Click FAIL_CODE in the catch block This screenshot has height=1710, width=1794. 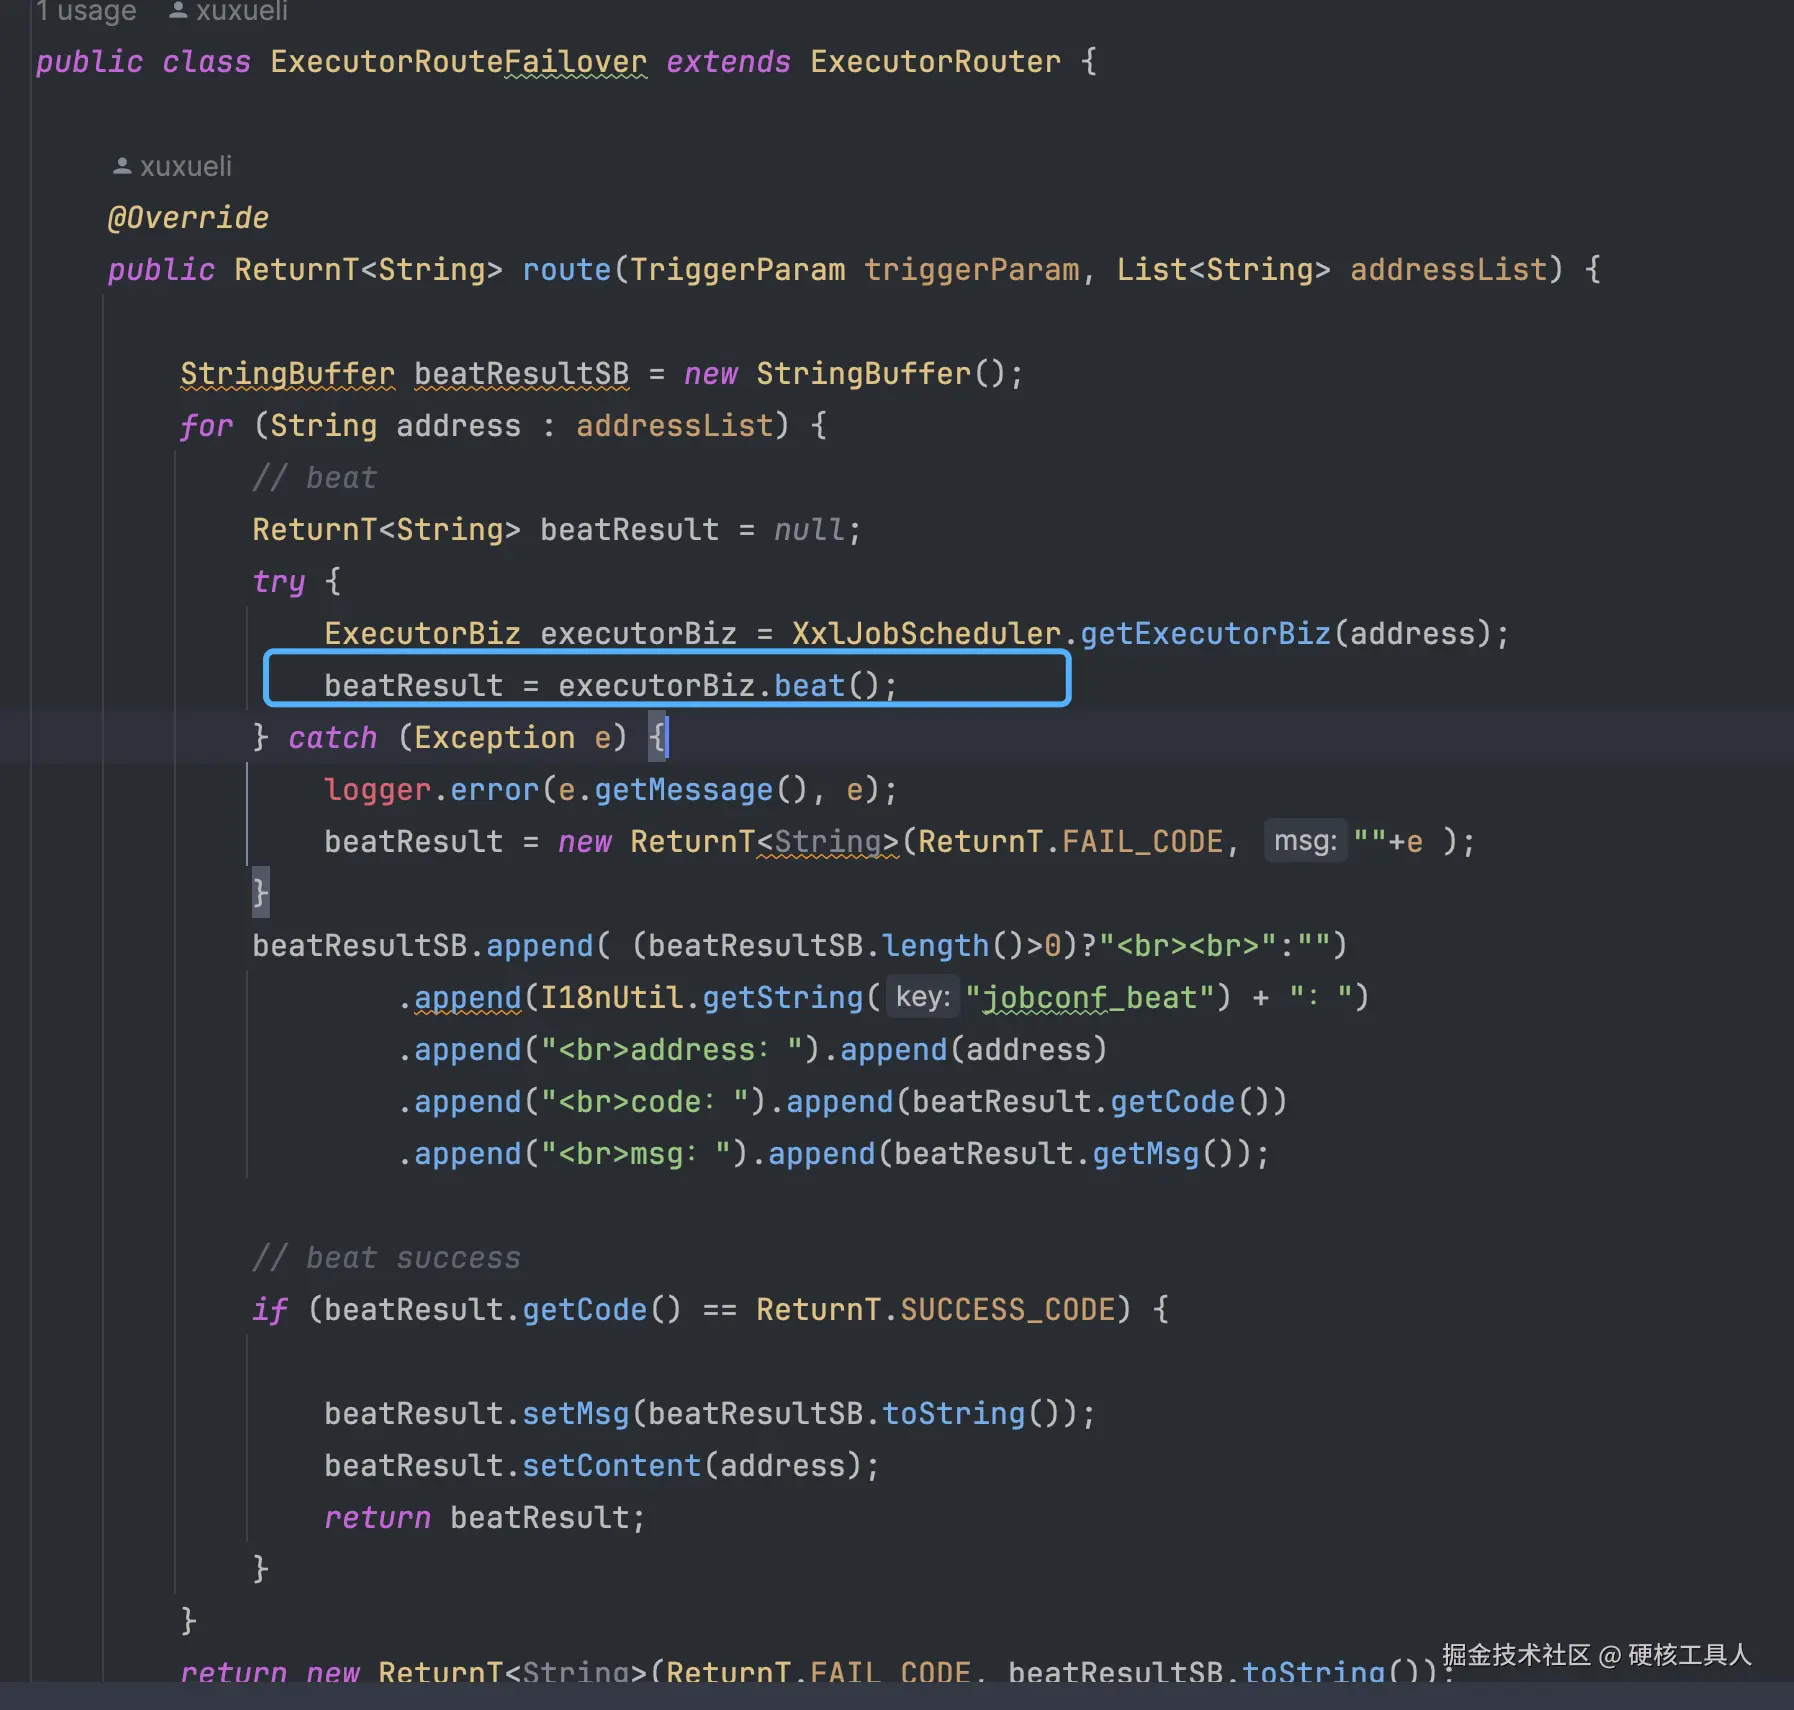tap(1142, 842)
